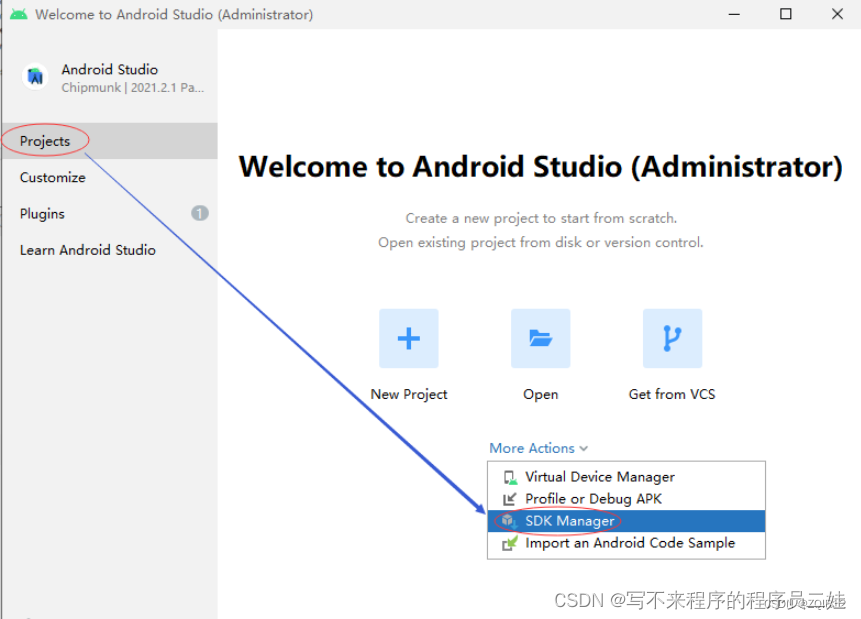Screen dimensions: 861x619
Task: Maximize the Welcome window
Action: tap(786, 14)
